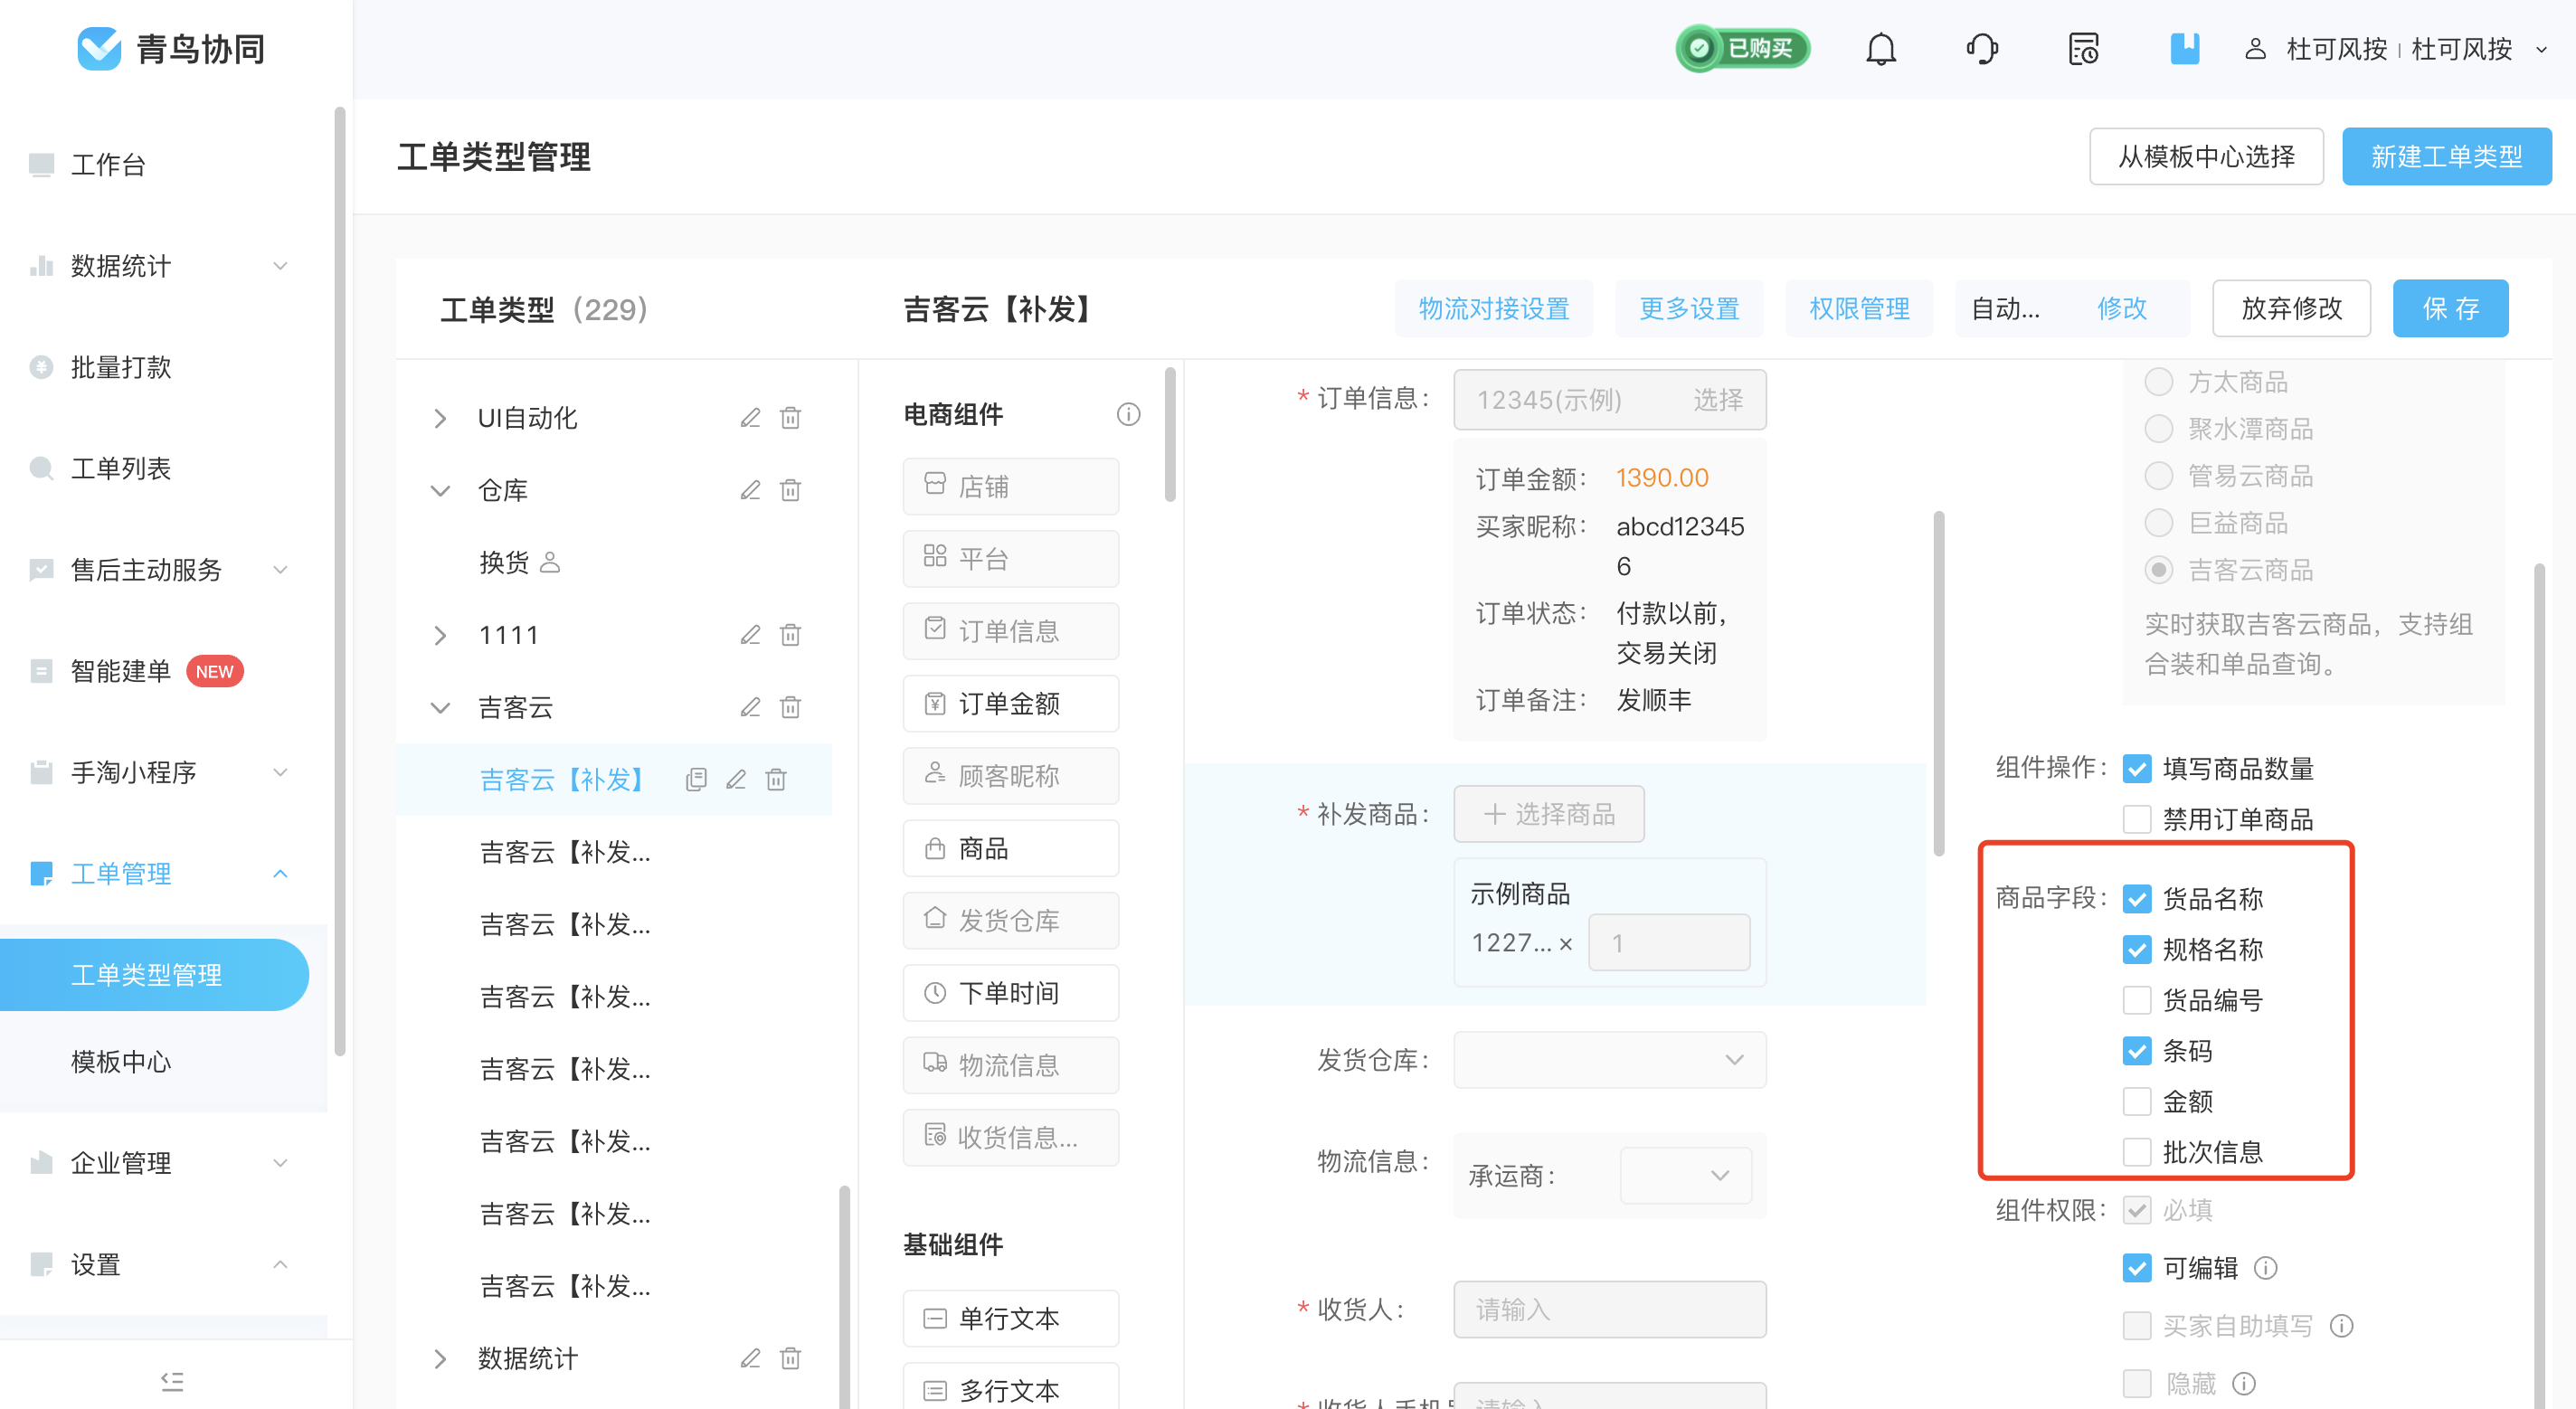Click 从模板中心选择 button
Viewport: 2576px width, 1409px height.
point(2206,157)
